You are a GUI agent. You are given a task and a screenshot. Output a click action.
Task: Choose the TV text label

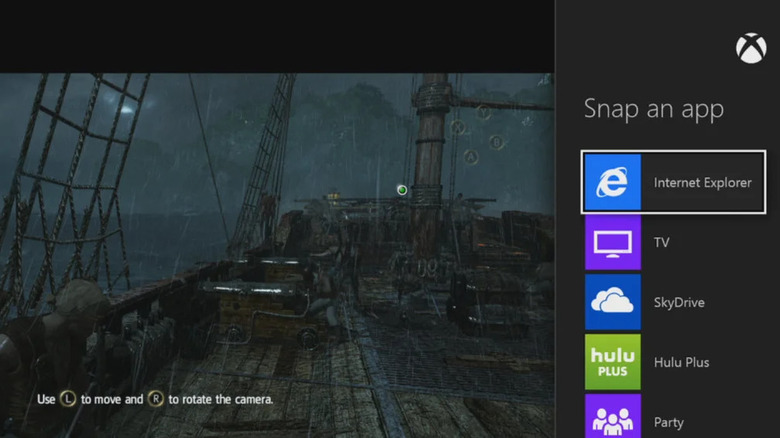pyautogui.click(x=662, y=242)
